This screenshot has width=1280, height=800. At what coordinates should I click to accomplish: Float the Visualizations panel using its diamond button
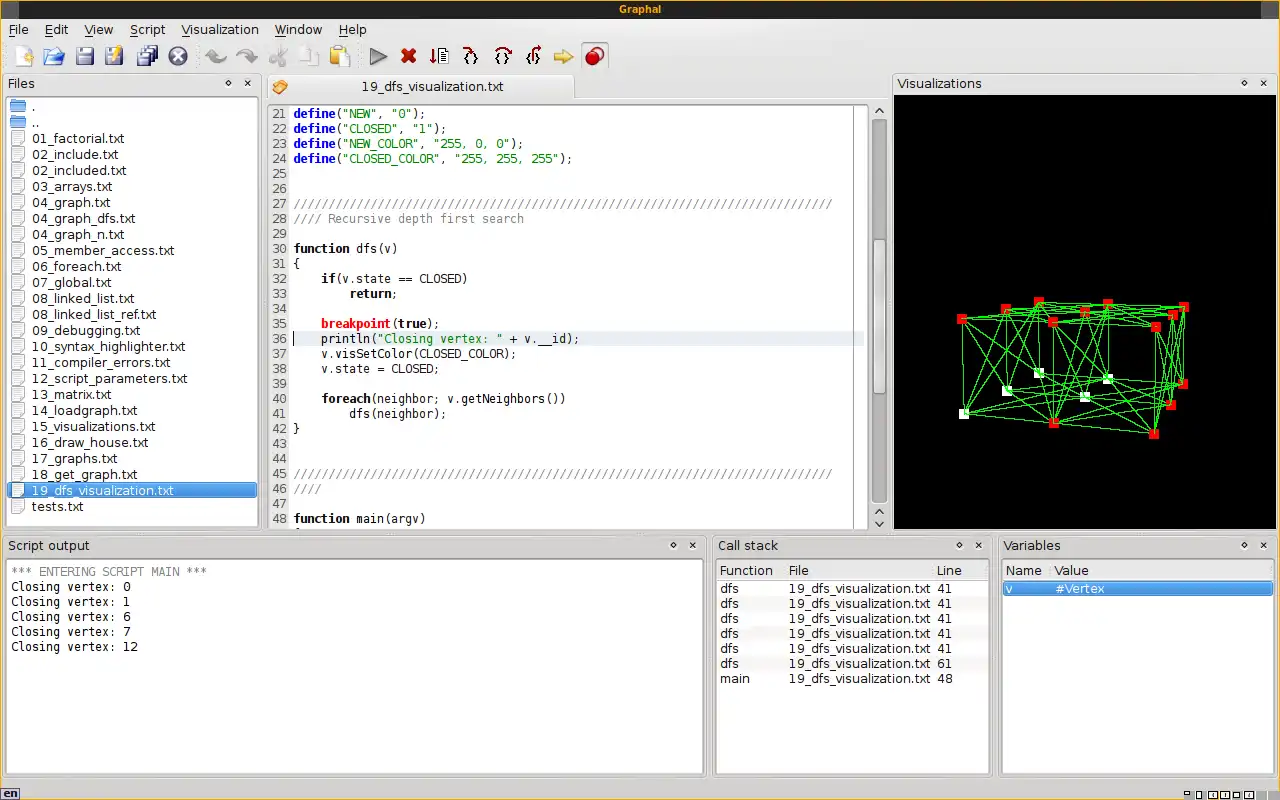pyautogui.click(x=1244, y=84)
